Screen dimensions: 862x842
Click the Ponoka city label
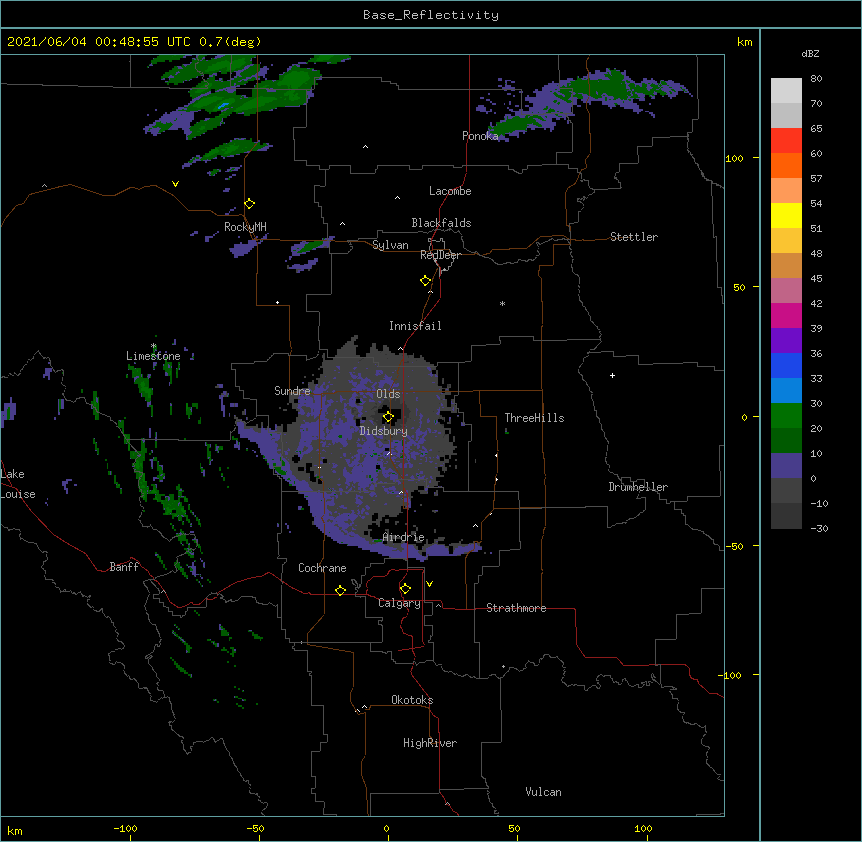pos(480,136)
